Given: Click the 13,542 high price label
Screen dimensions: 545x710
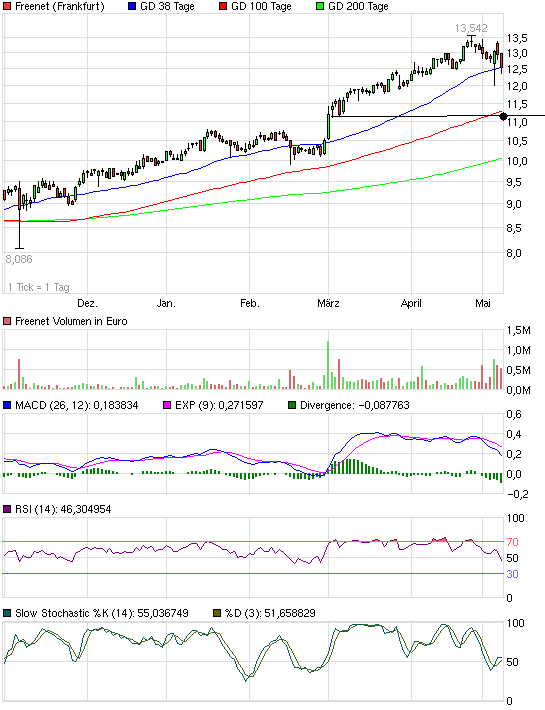Looking at the screenshot, I should 471,28.
